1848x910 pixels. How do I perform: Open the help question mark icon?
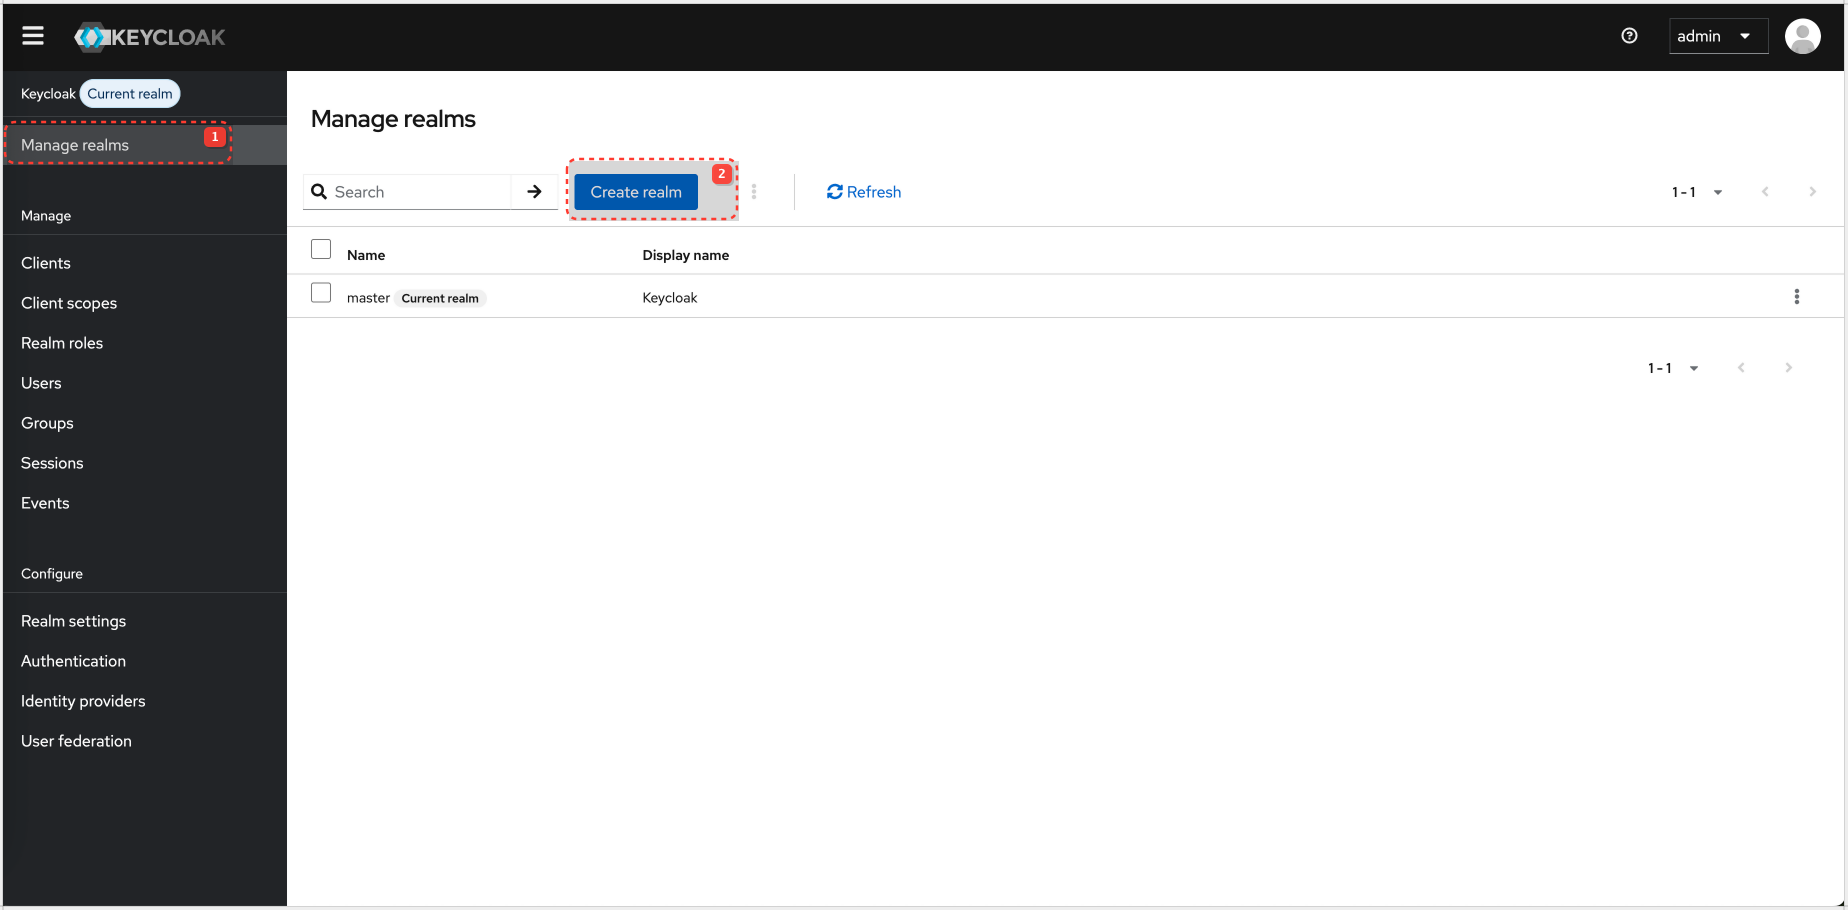1629,35
